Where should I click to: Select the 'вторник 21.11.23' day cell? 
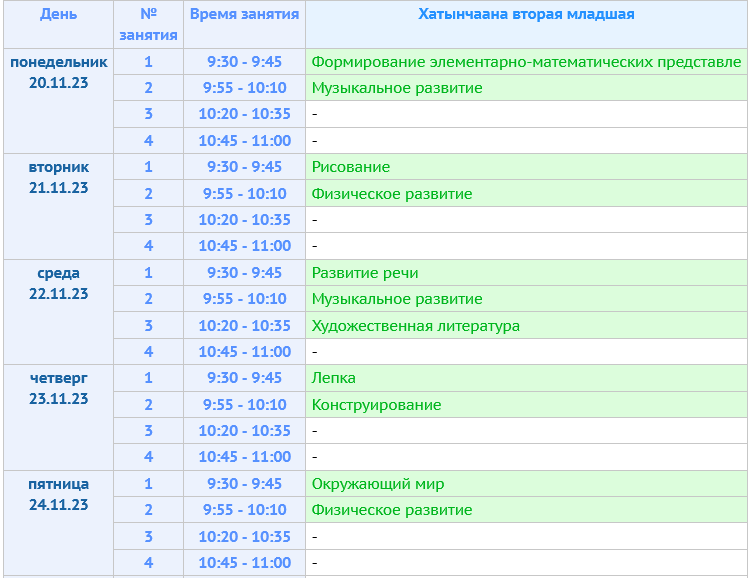59,177
